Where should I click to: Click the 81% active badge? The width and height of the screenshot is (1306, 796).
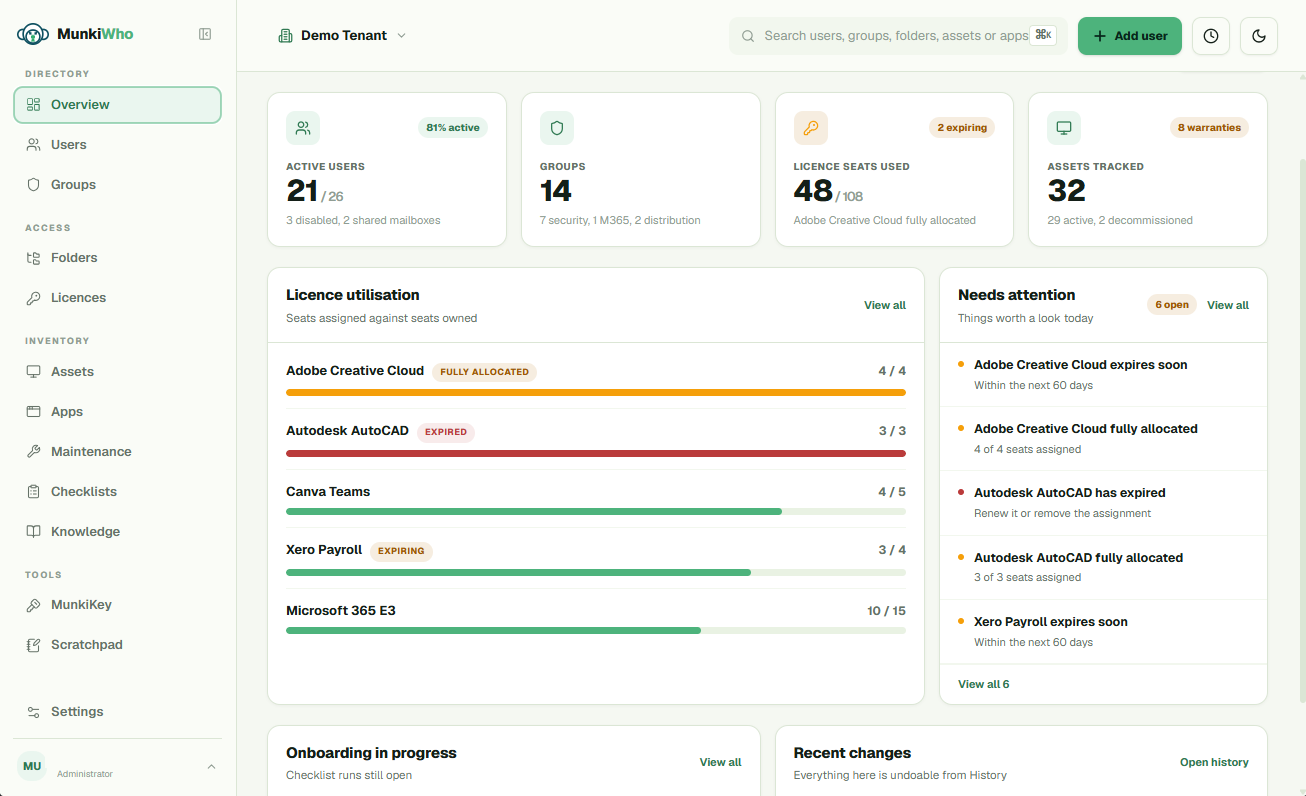click(x=453, y=128)
